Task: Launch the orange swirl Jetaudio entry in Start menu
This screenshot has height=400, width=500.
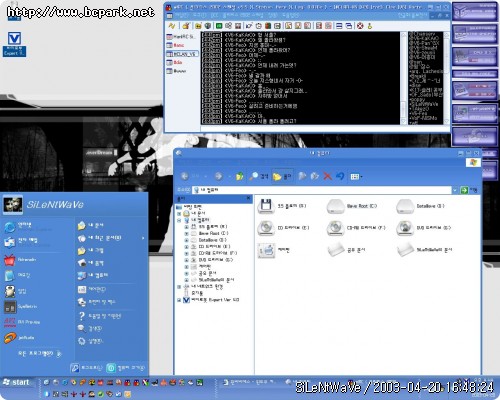Action: click(x=19, y=338)
